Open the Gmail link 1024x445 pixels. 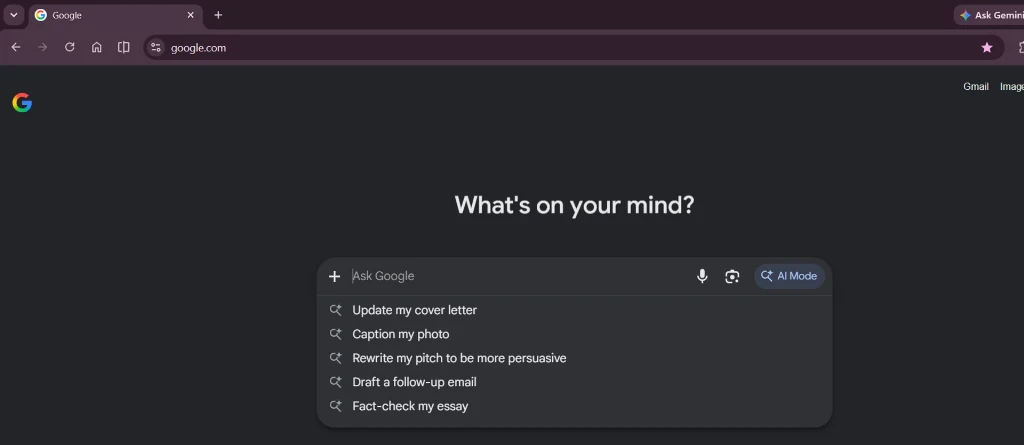[976, 86]
